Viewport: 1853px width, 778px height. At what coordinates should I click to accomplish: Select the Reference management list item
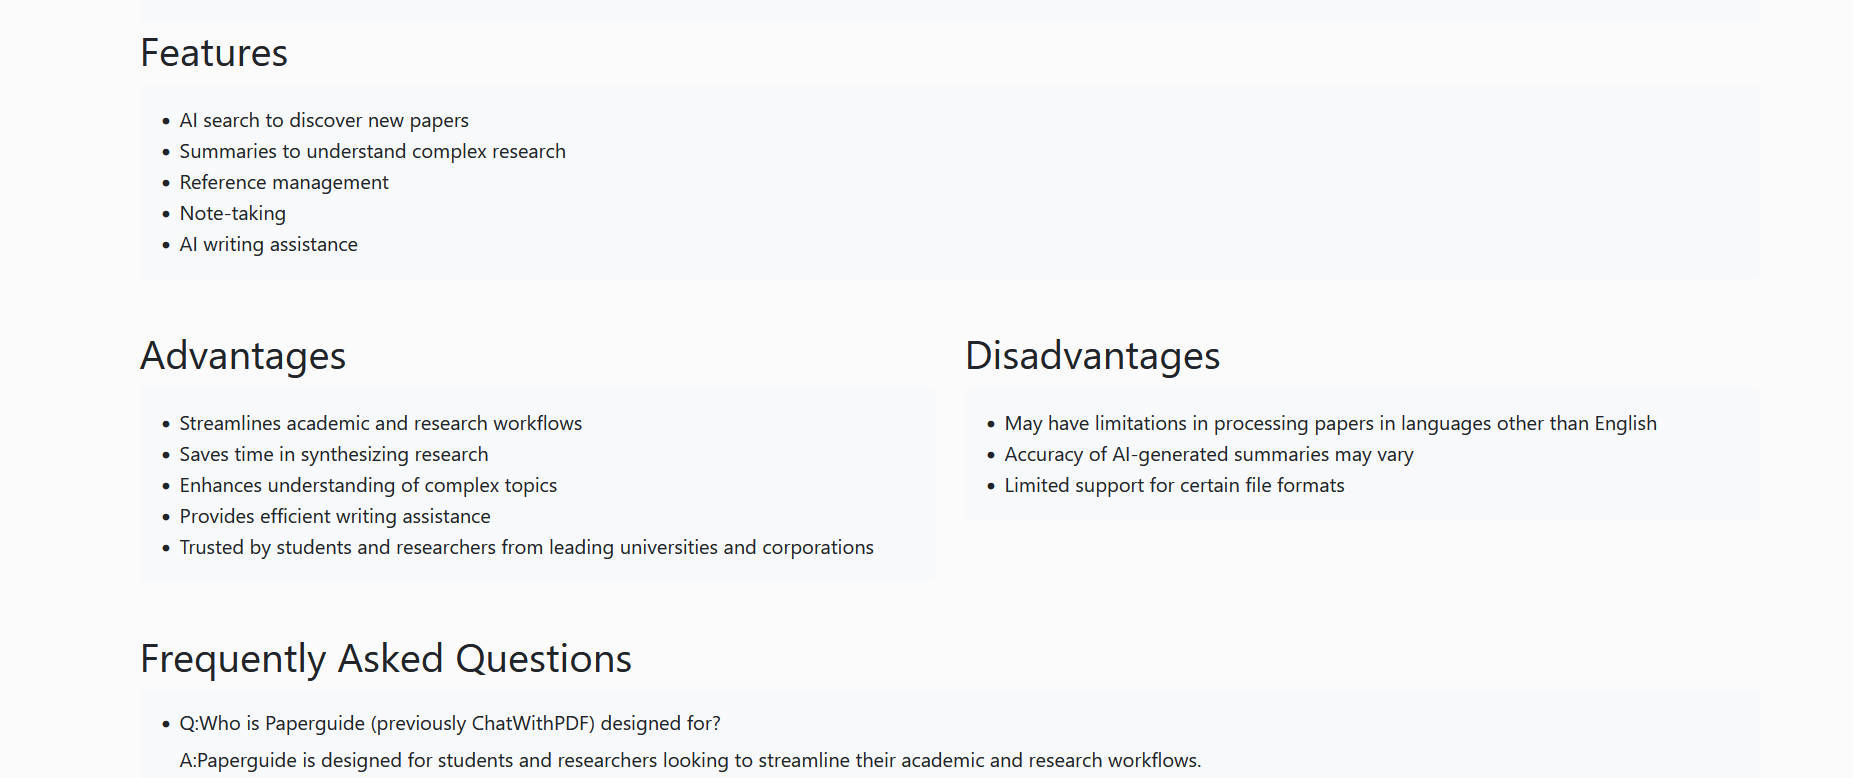click(x=284, y=182)
